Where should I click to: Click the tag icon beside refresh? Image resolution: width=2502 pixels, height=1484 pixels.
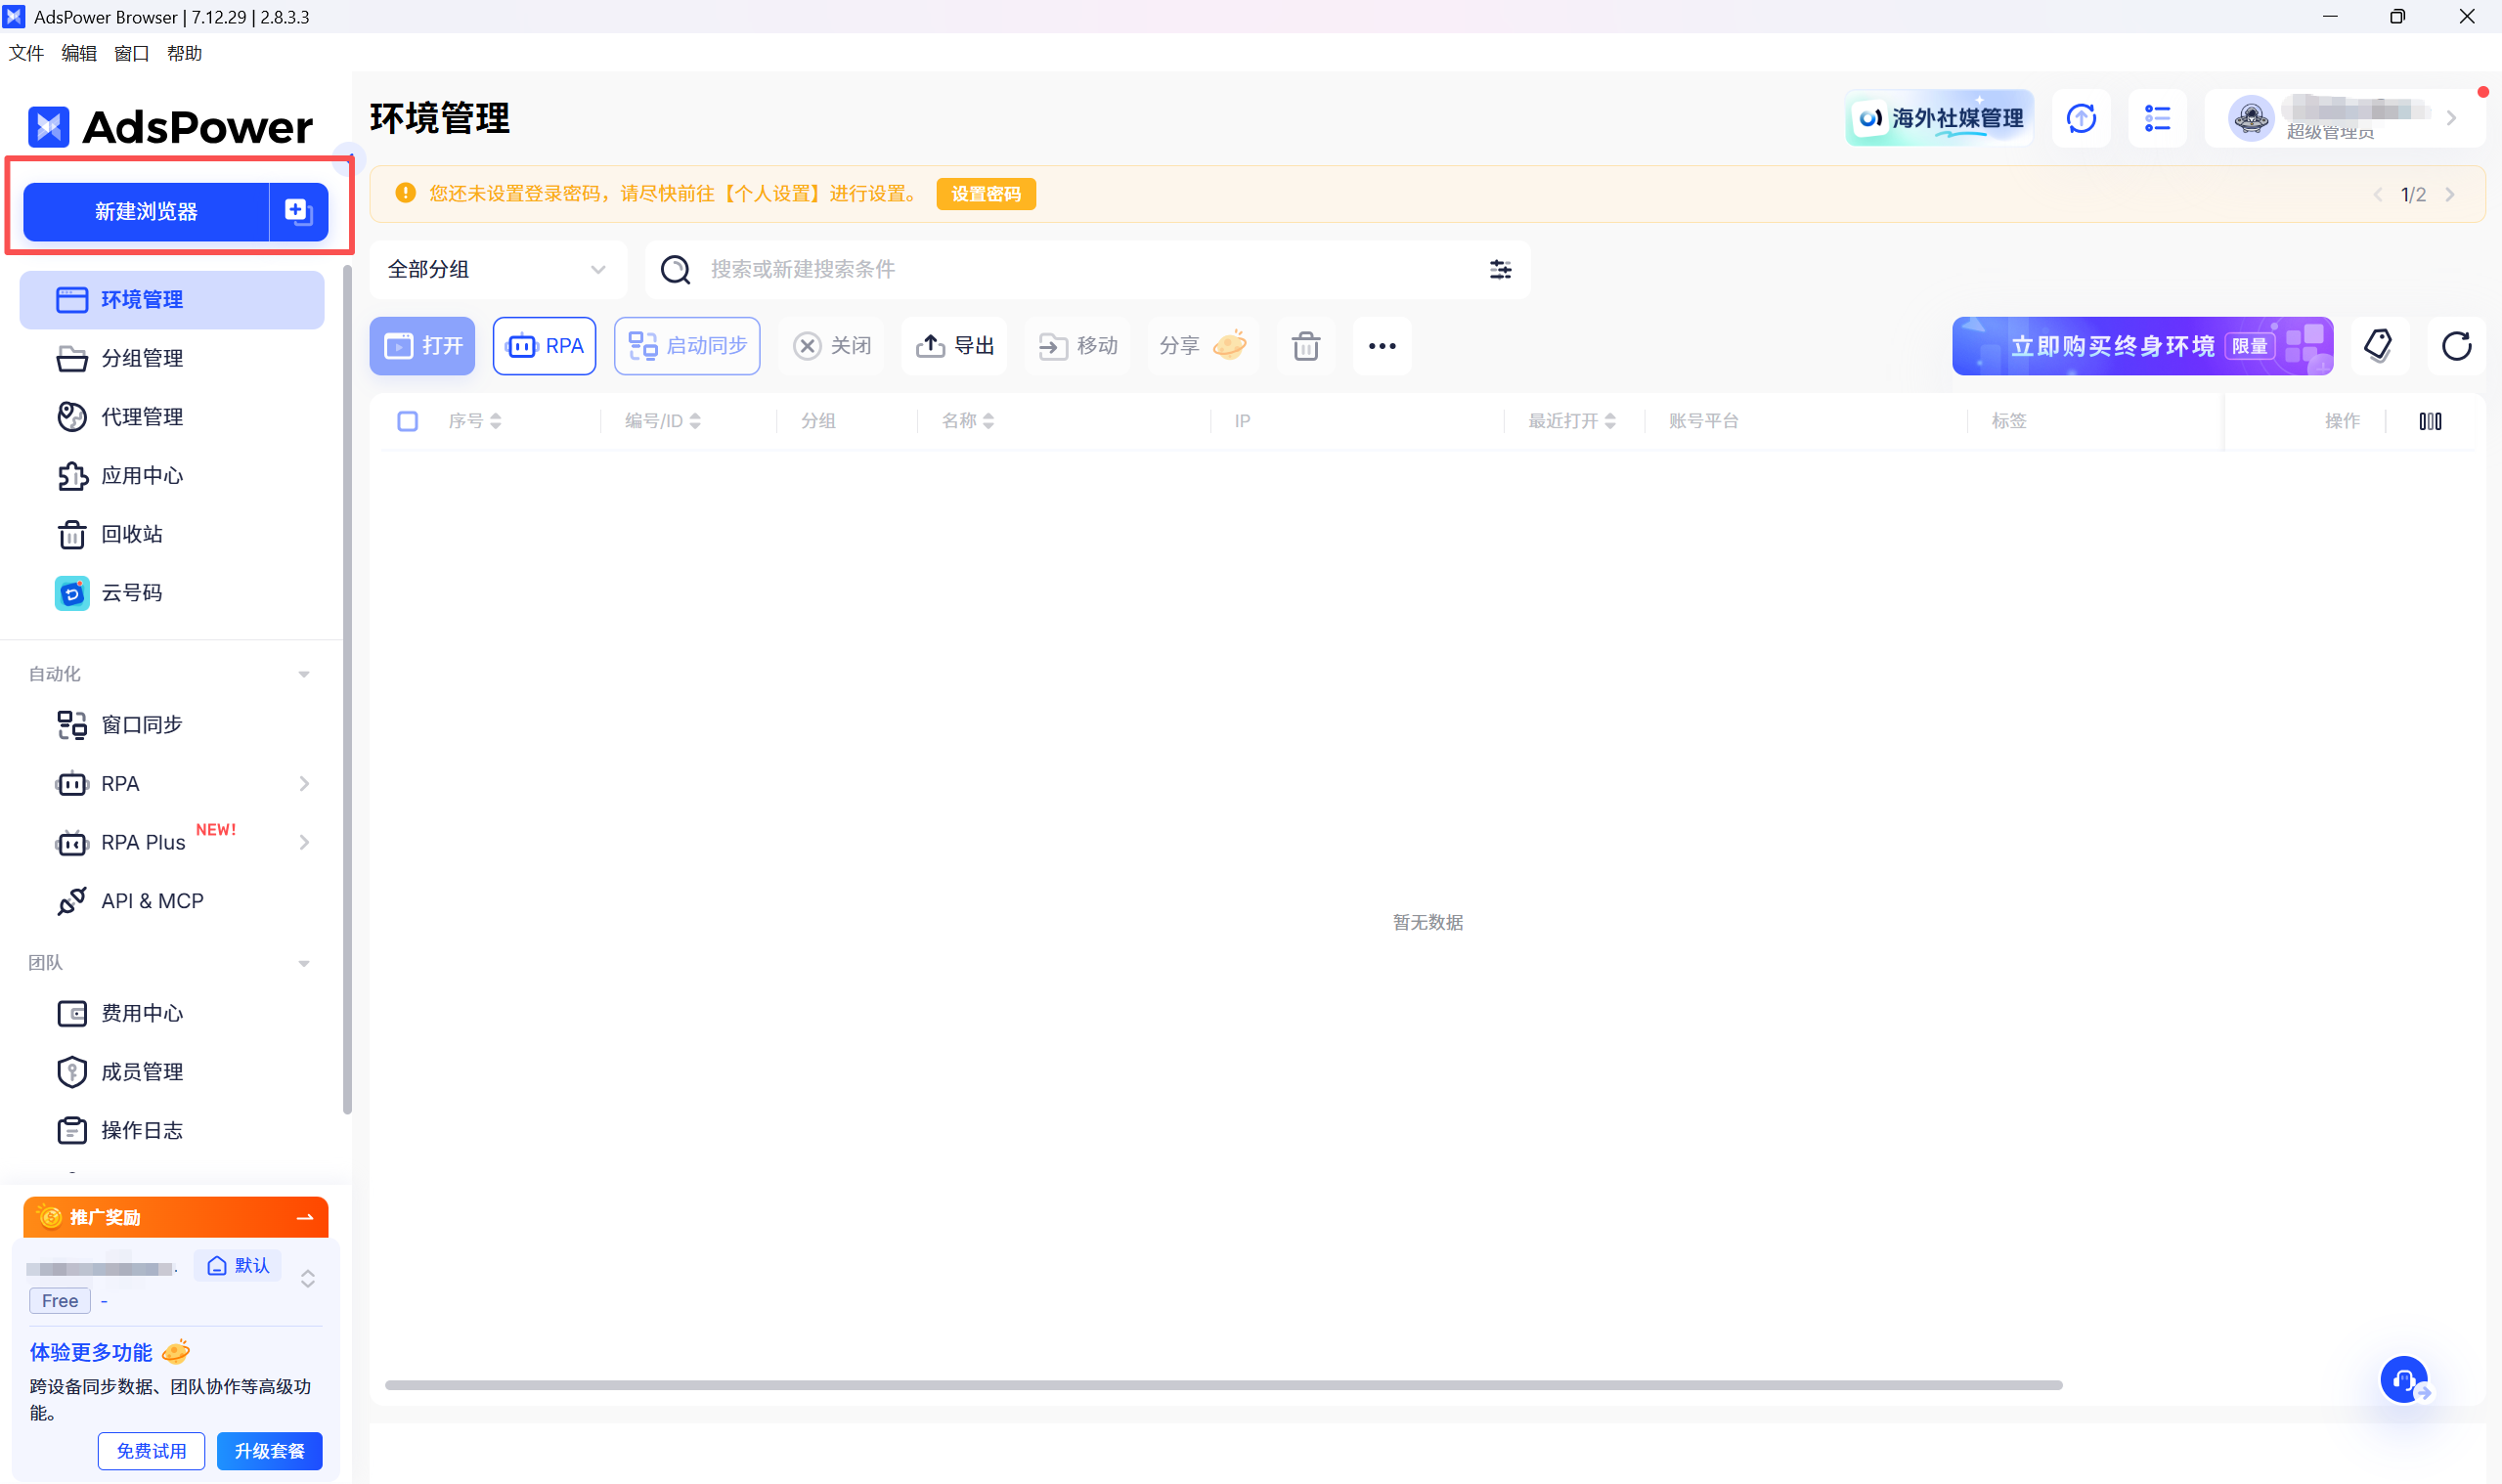(2377, 346)
